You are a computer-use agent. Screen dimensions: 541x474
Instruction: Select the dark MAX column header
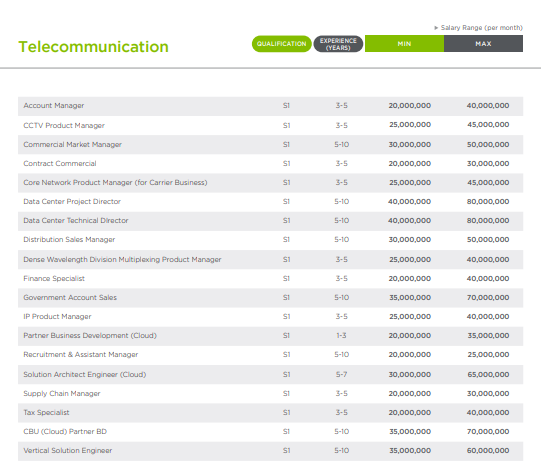[x=483, y=44]
